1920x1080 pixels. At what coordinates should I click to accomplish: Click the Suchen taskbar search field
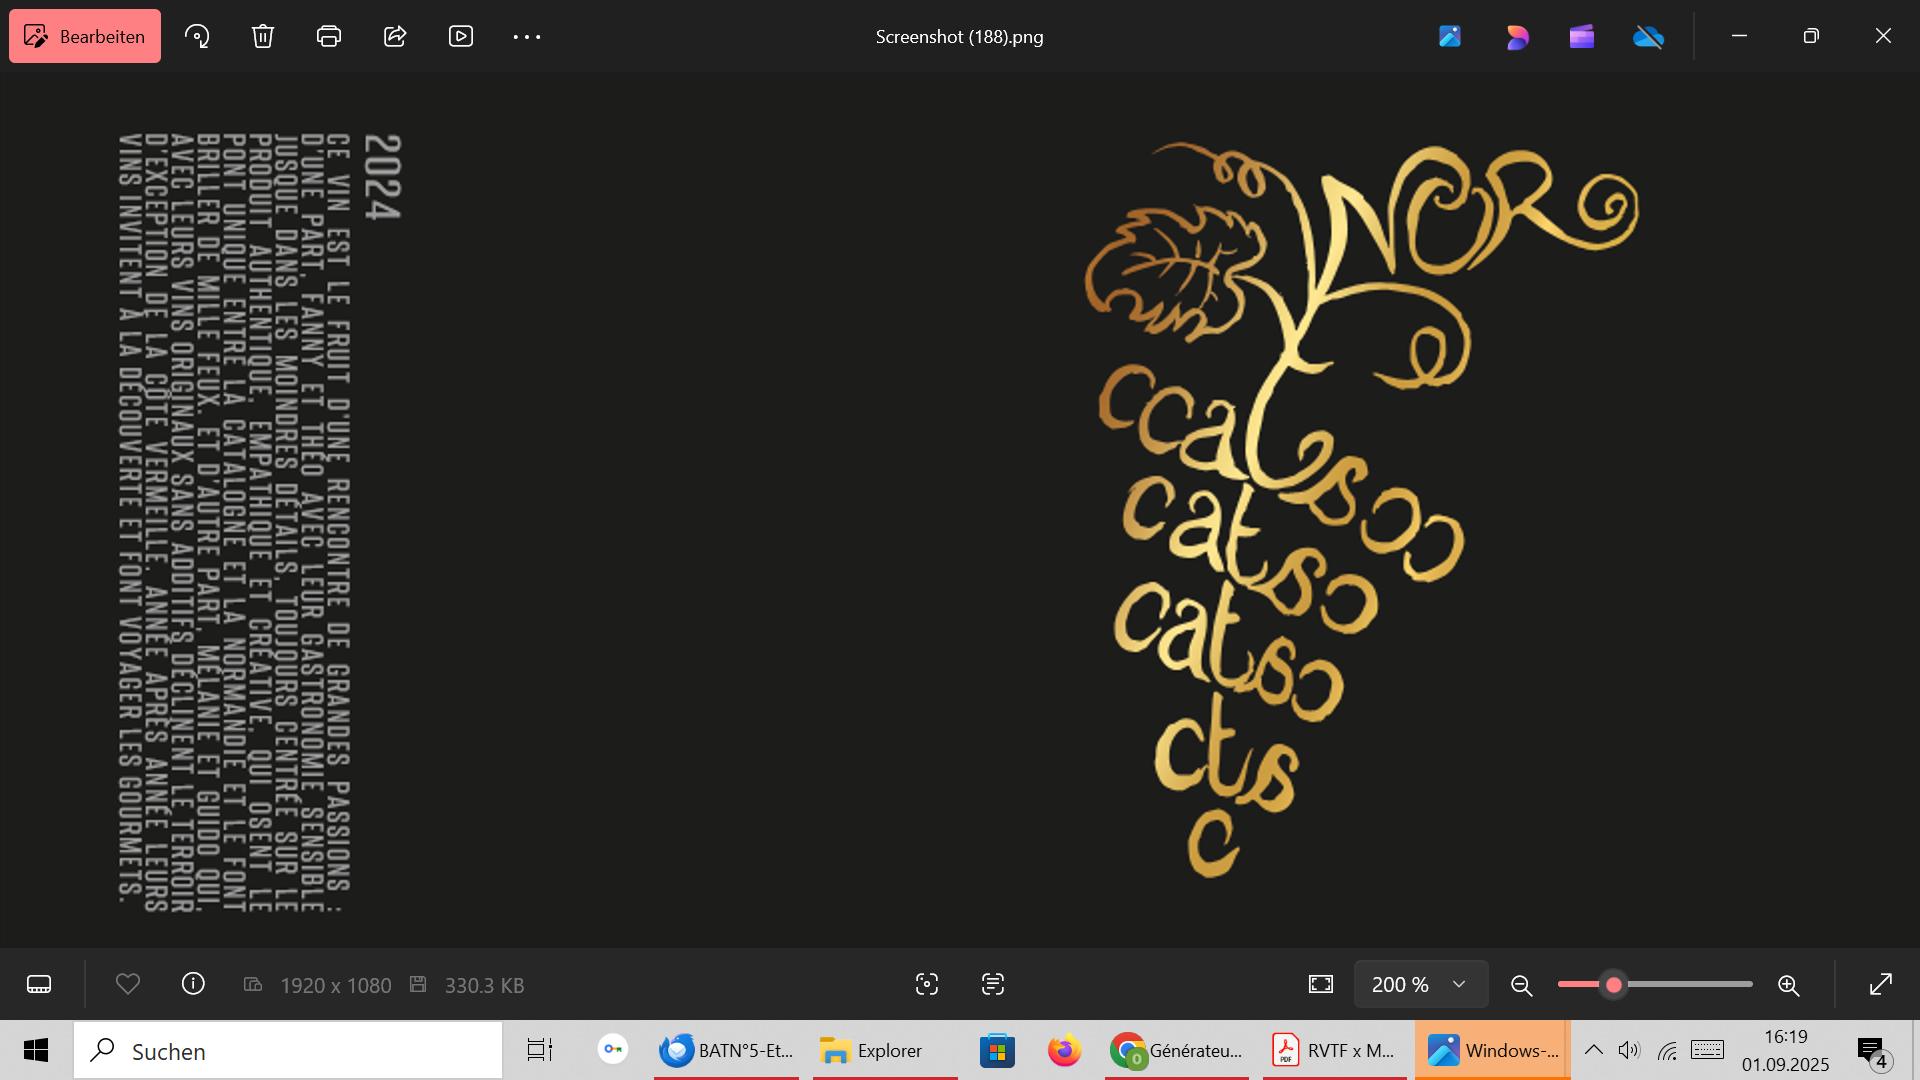tap(288, 1051)
